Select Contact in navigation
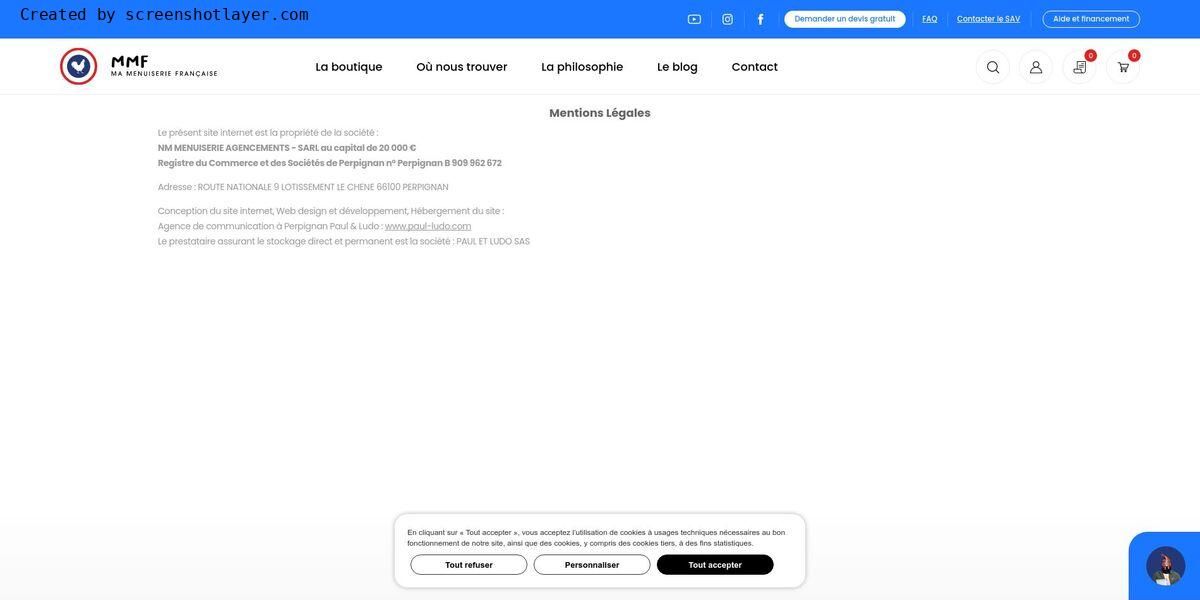Screen dimensions: 1200x600 pyautogui.click(x=754, y=67)
